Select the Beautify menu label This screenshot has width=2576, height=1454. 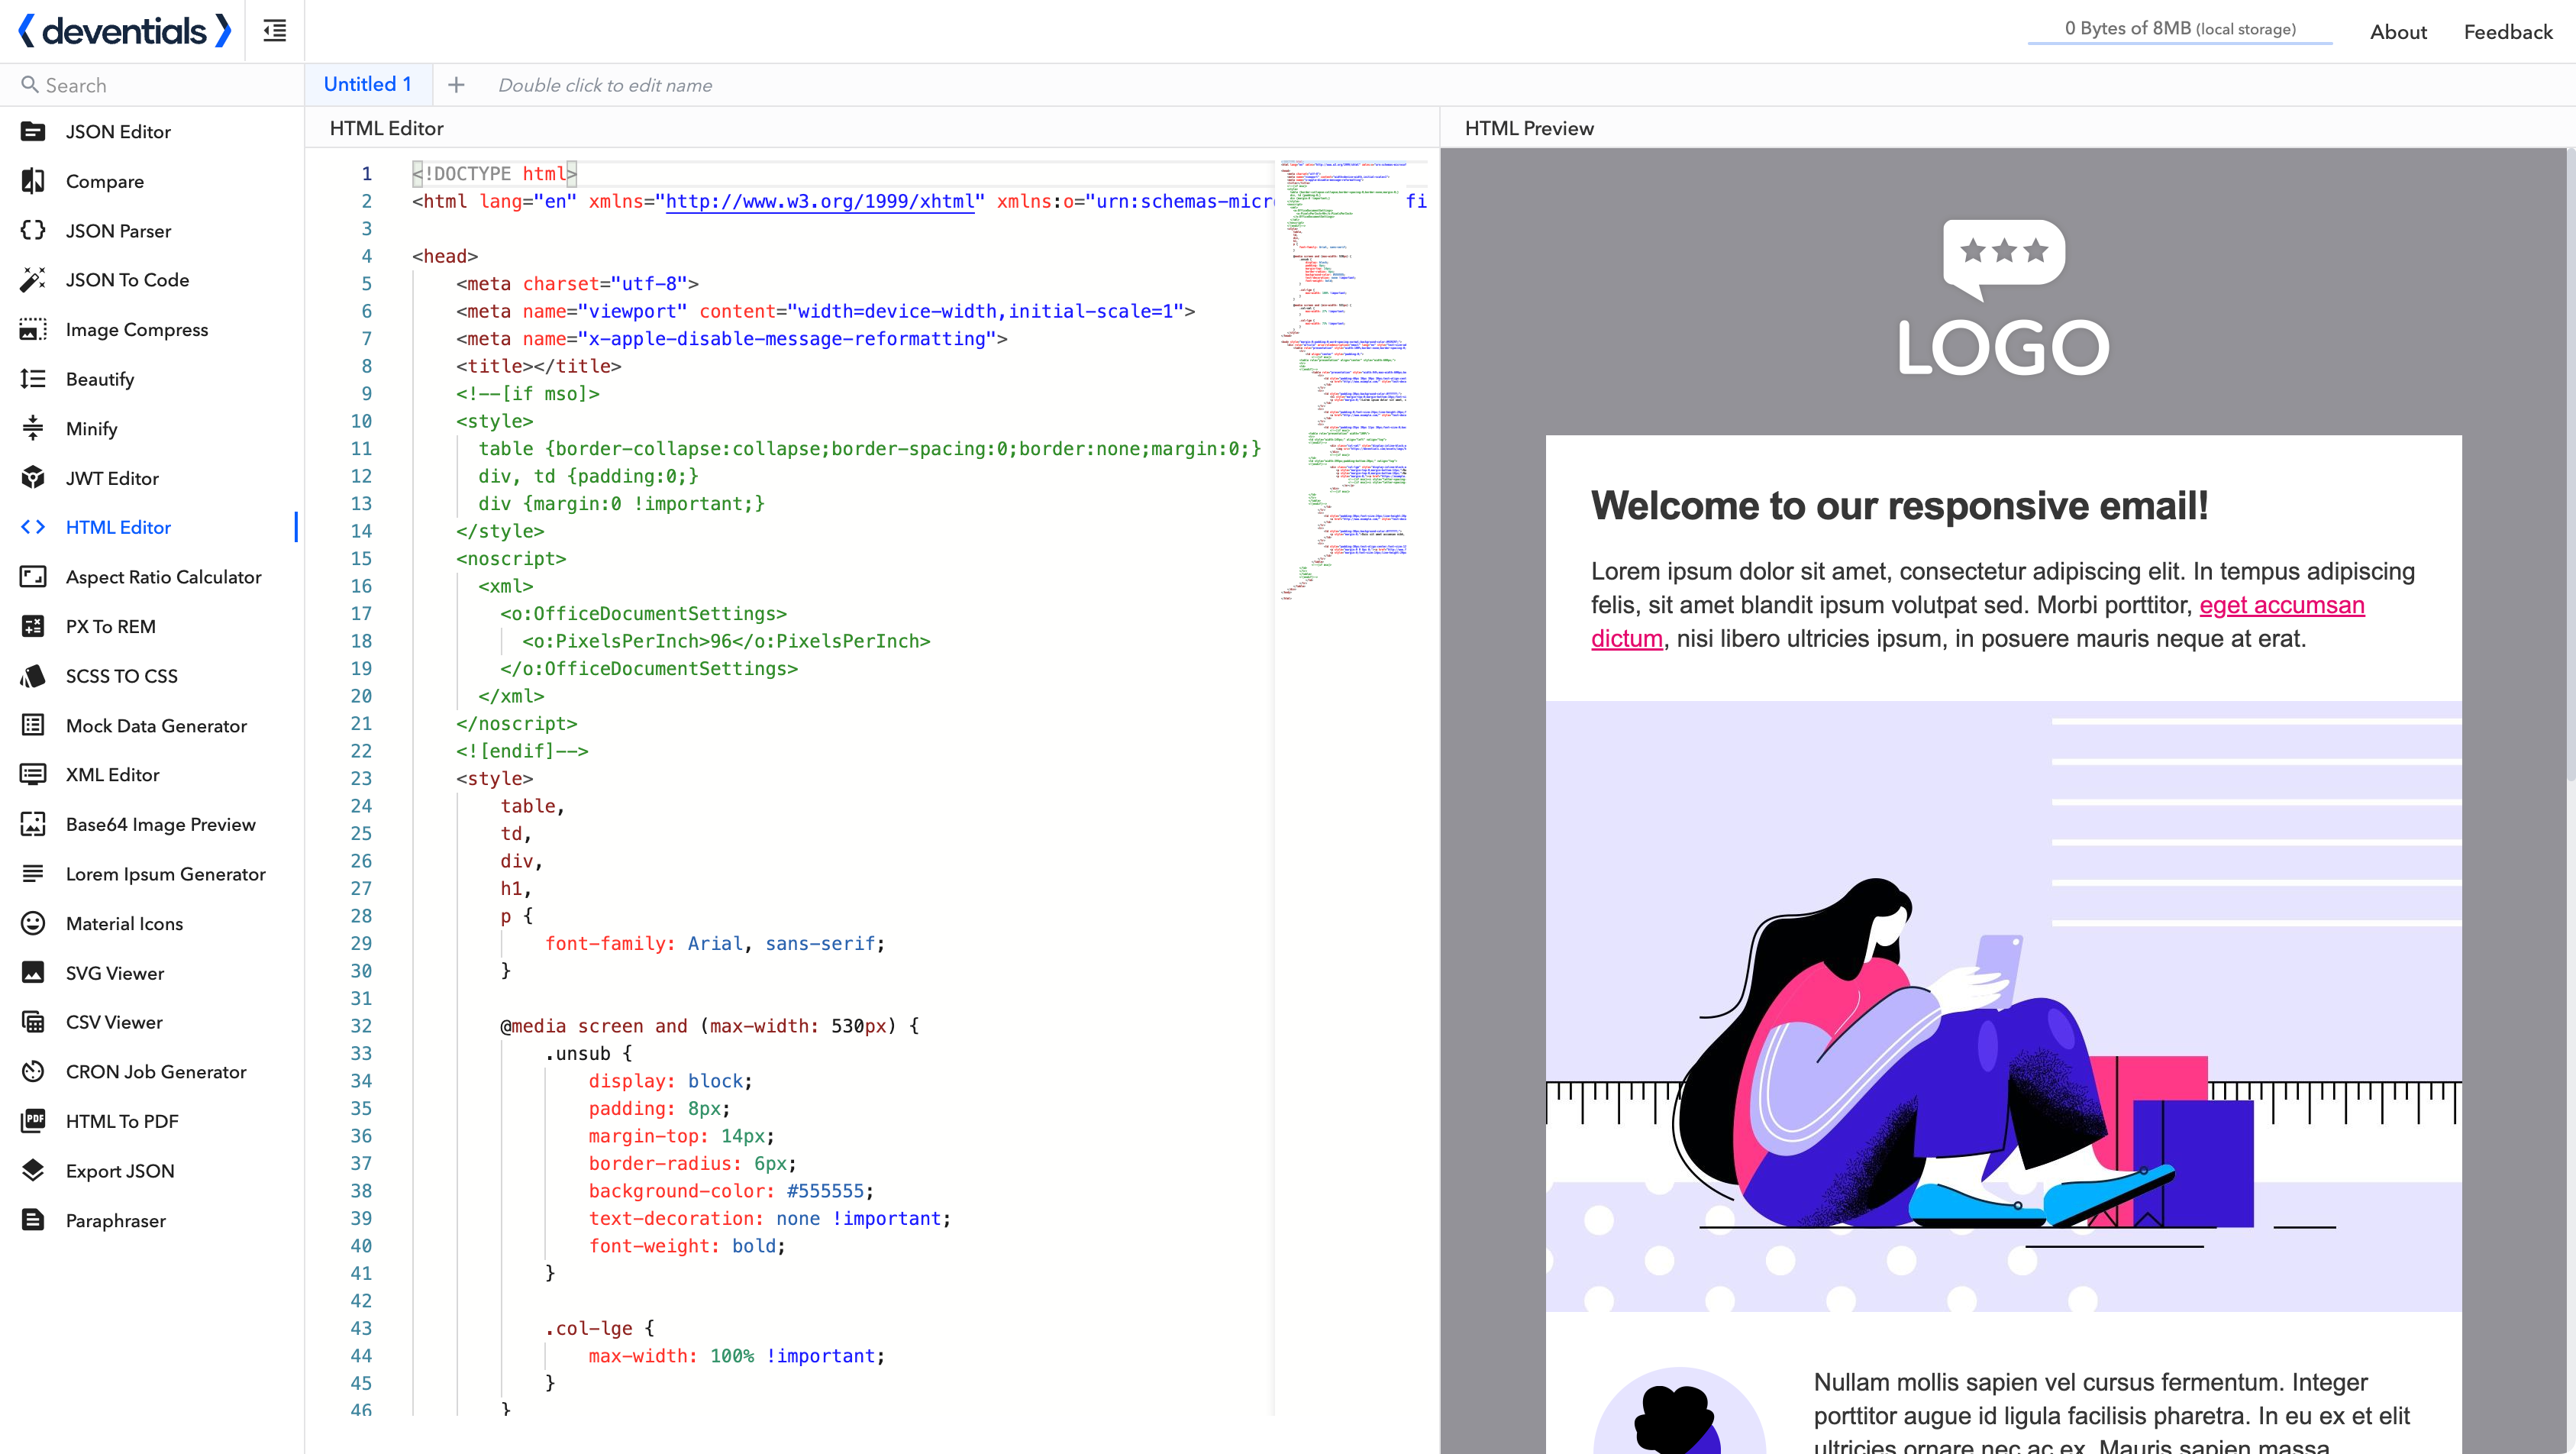[100, 379]
